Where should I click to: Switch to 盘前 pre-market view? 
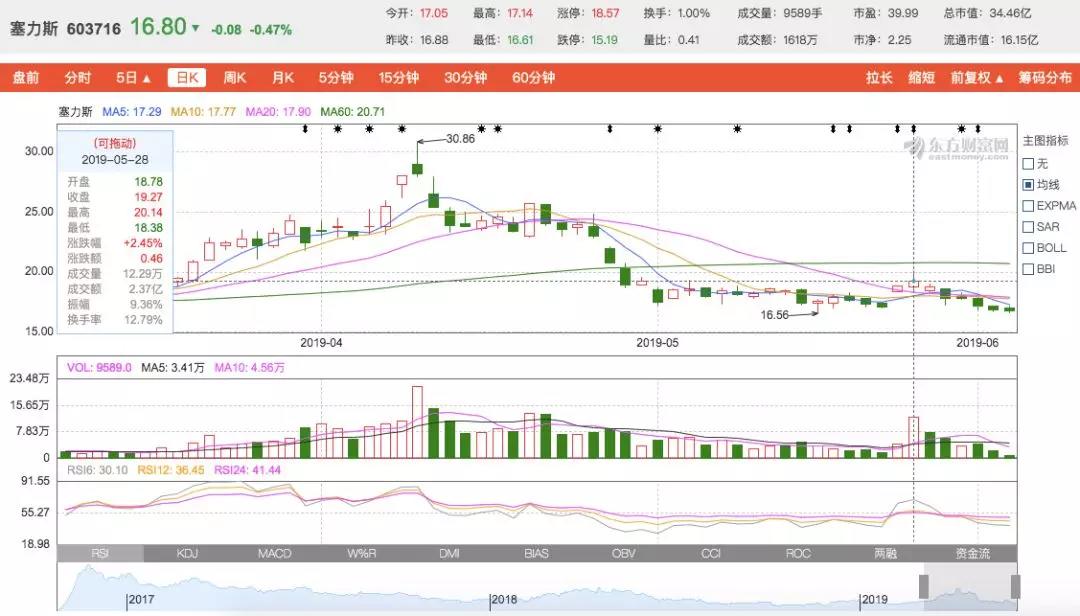pyautogui.click(x=26, y=78)
